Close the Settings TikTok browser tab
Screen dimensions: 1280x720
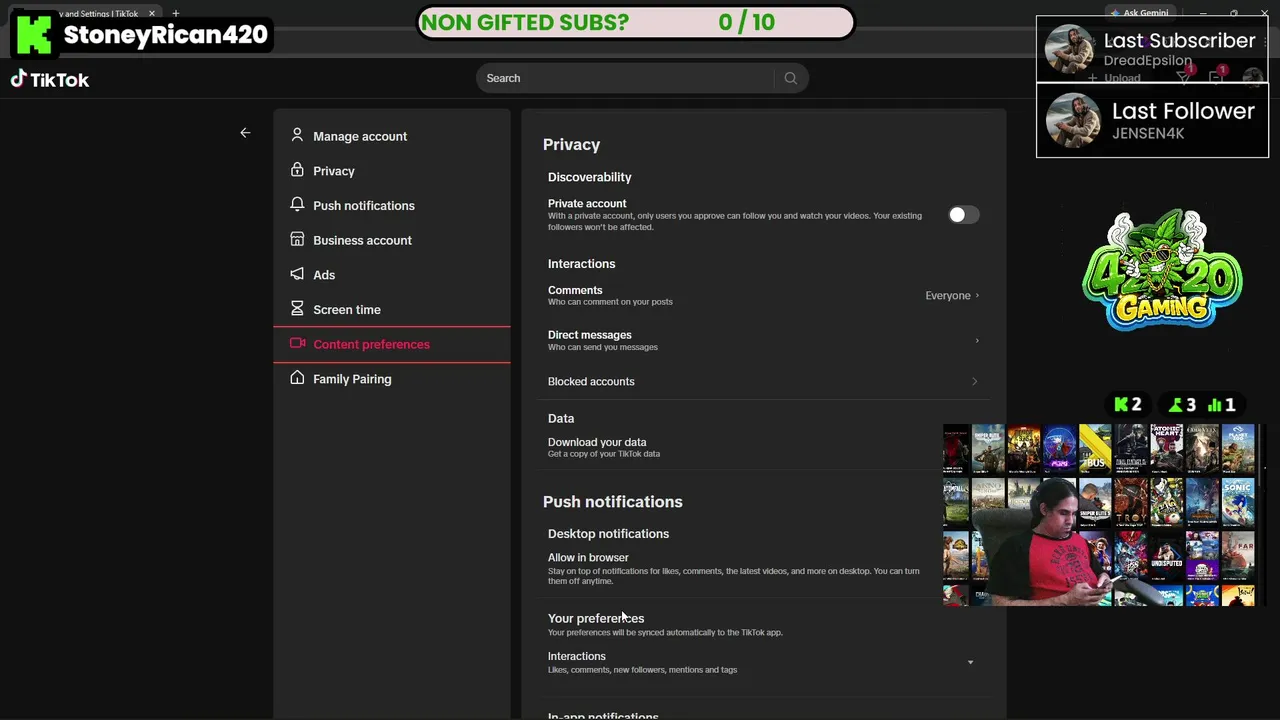coord(152,13)
